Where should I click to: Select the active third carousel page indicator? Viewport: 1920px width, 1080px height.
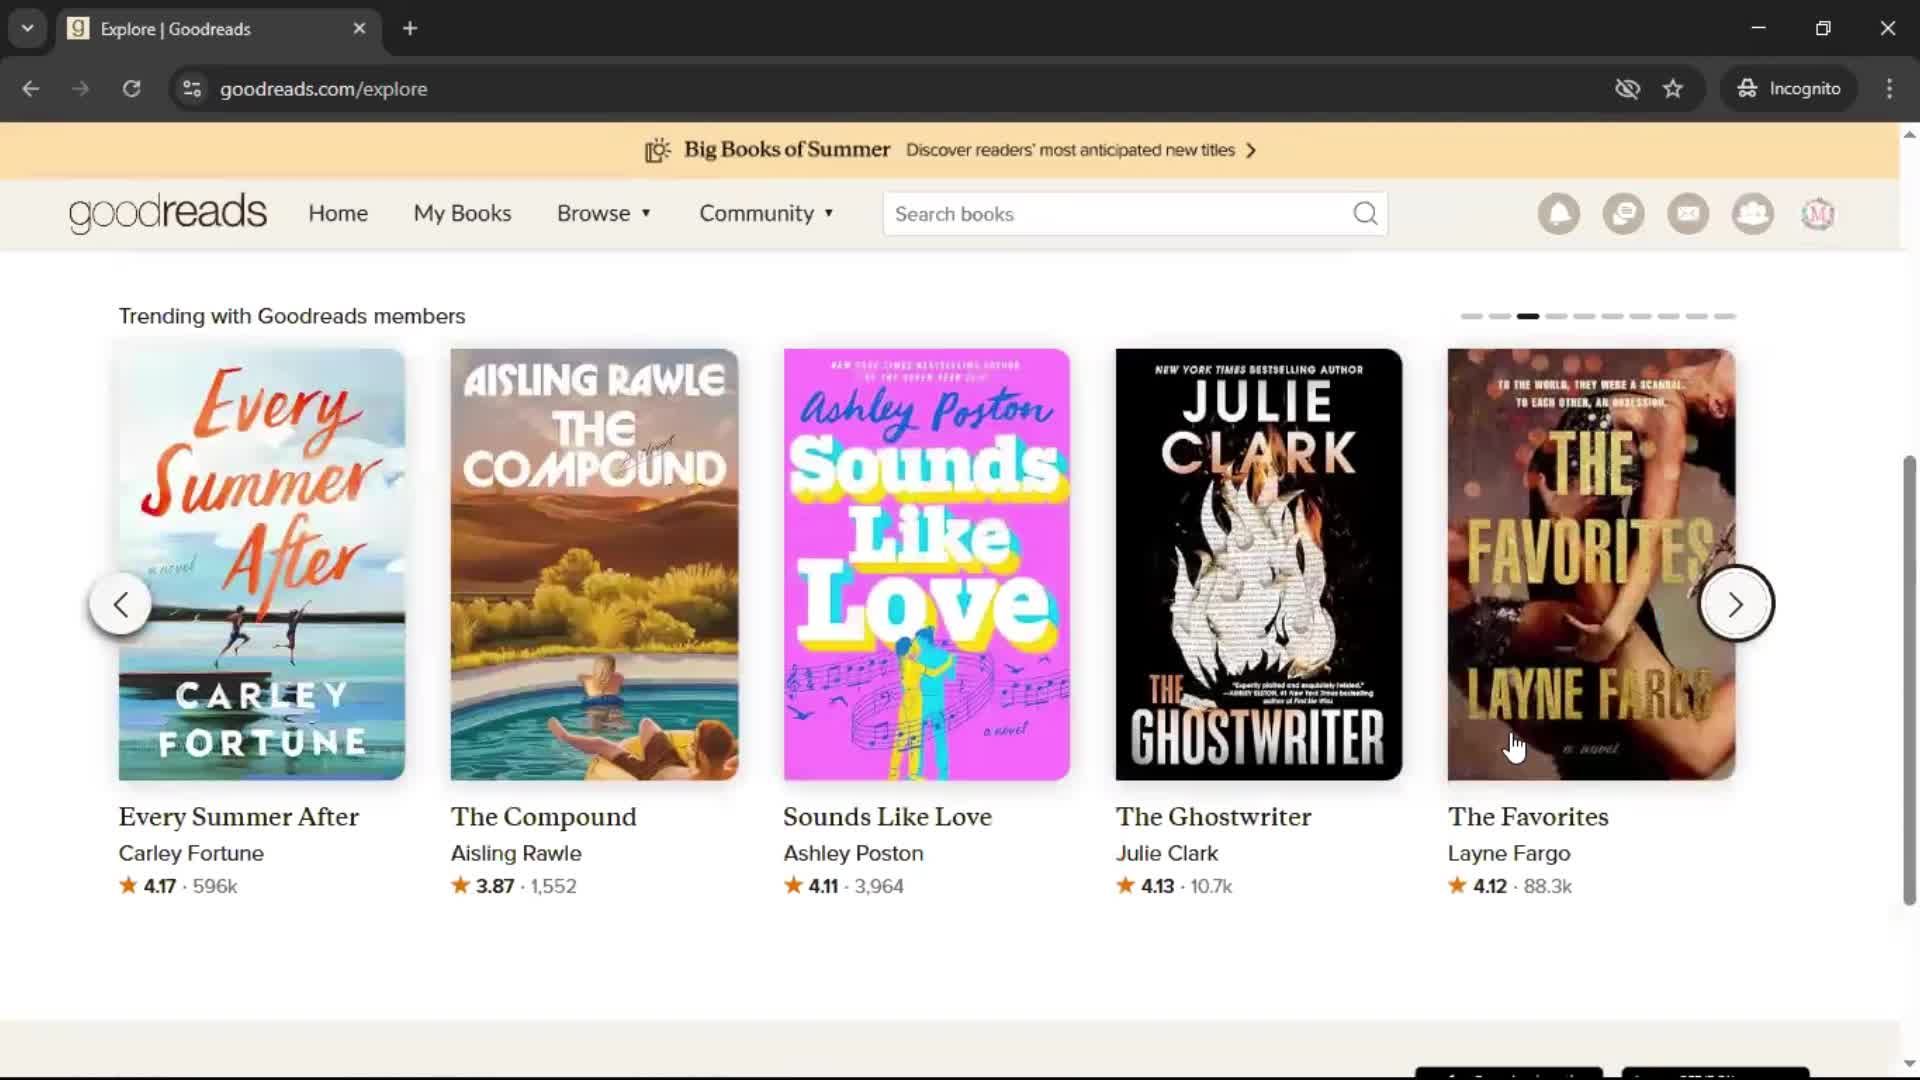click(1527, 316)
